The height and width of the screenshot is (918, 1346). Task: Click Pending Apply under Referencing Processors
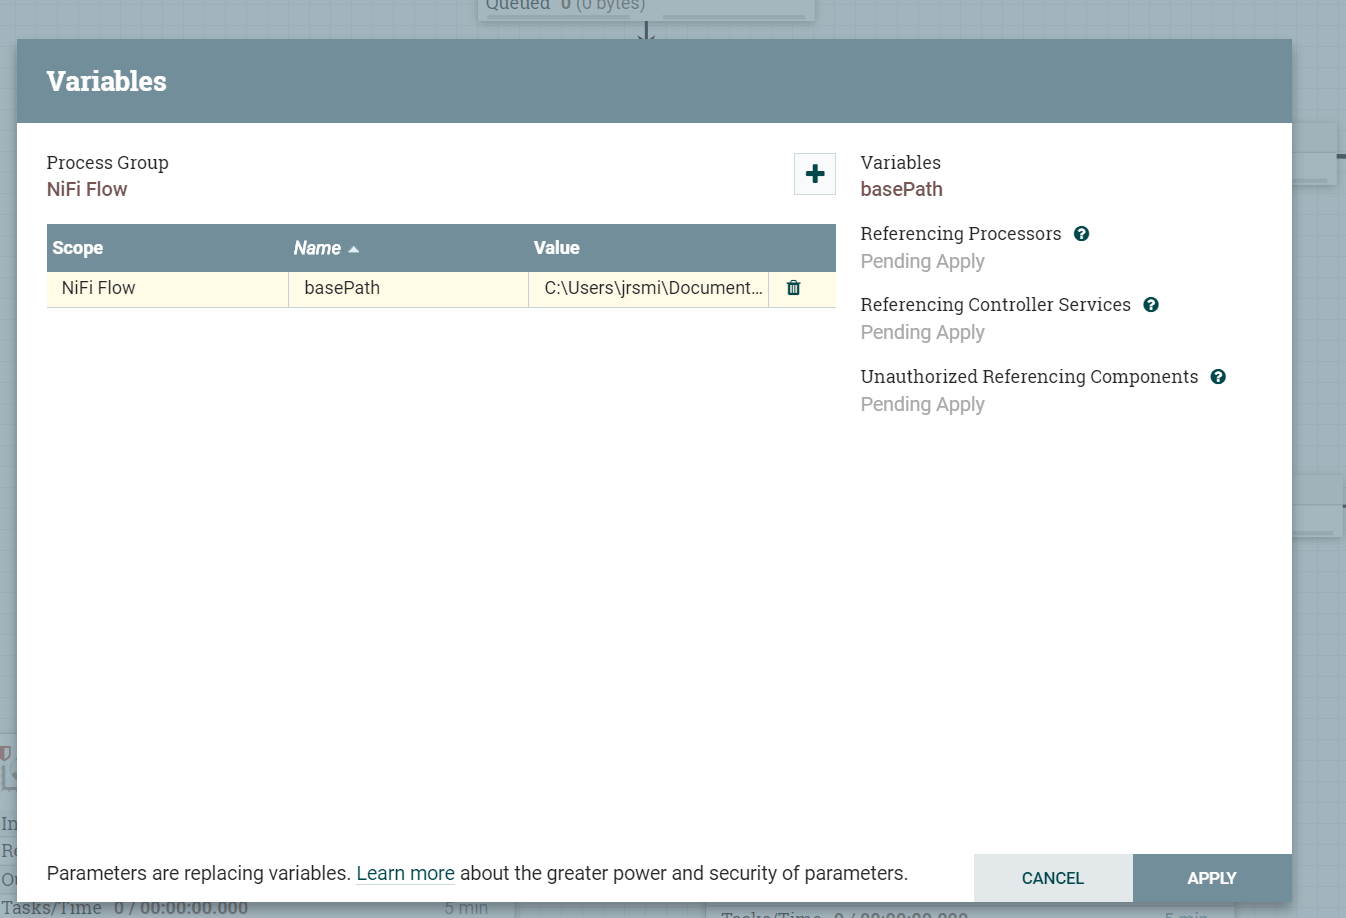click(922, 261)
